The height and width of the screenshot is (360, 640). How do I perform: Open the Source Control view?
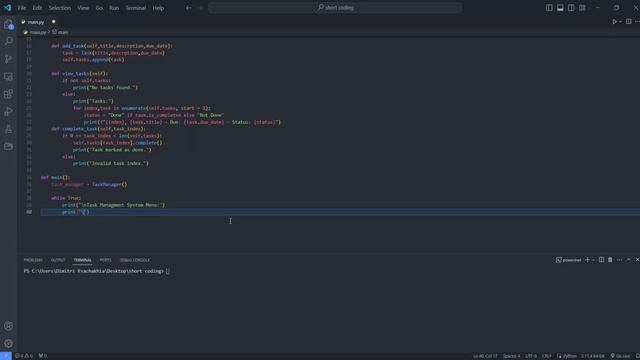tap(9, 59)
